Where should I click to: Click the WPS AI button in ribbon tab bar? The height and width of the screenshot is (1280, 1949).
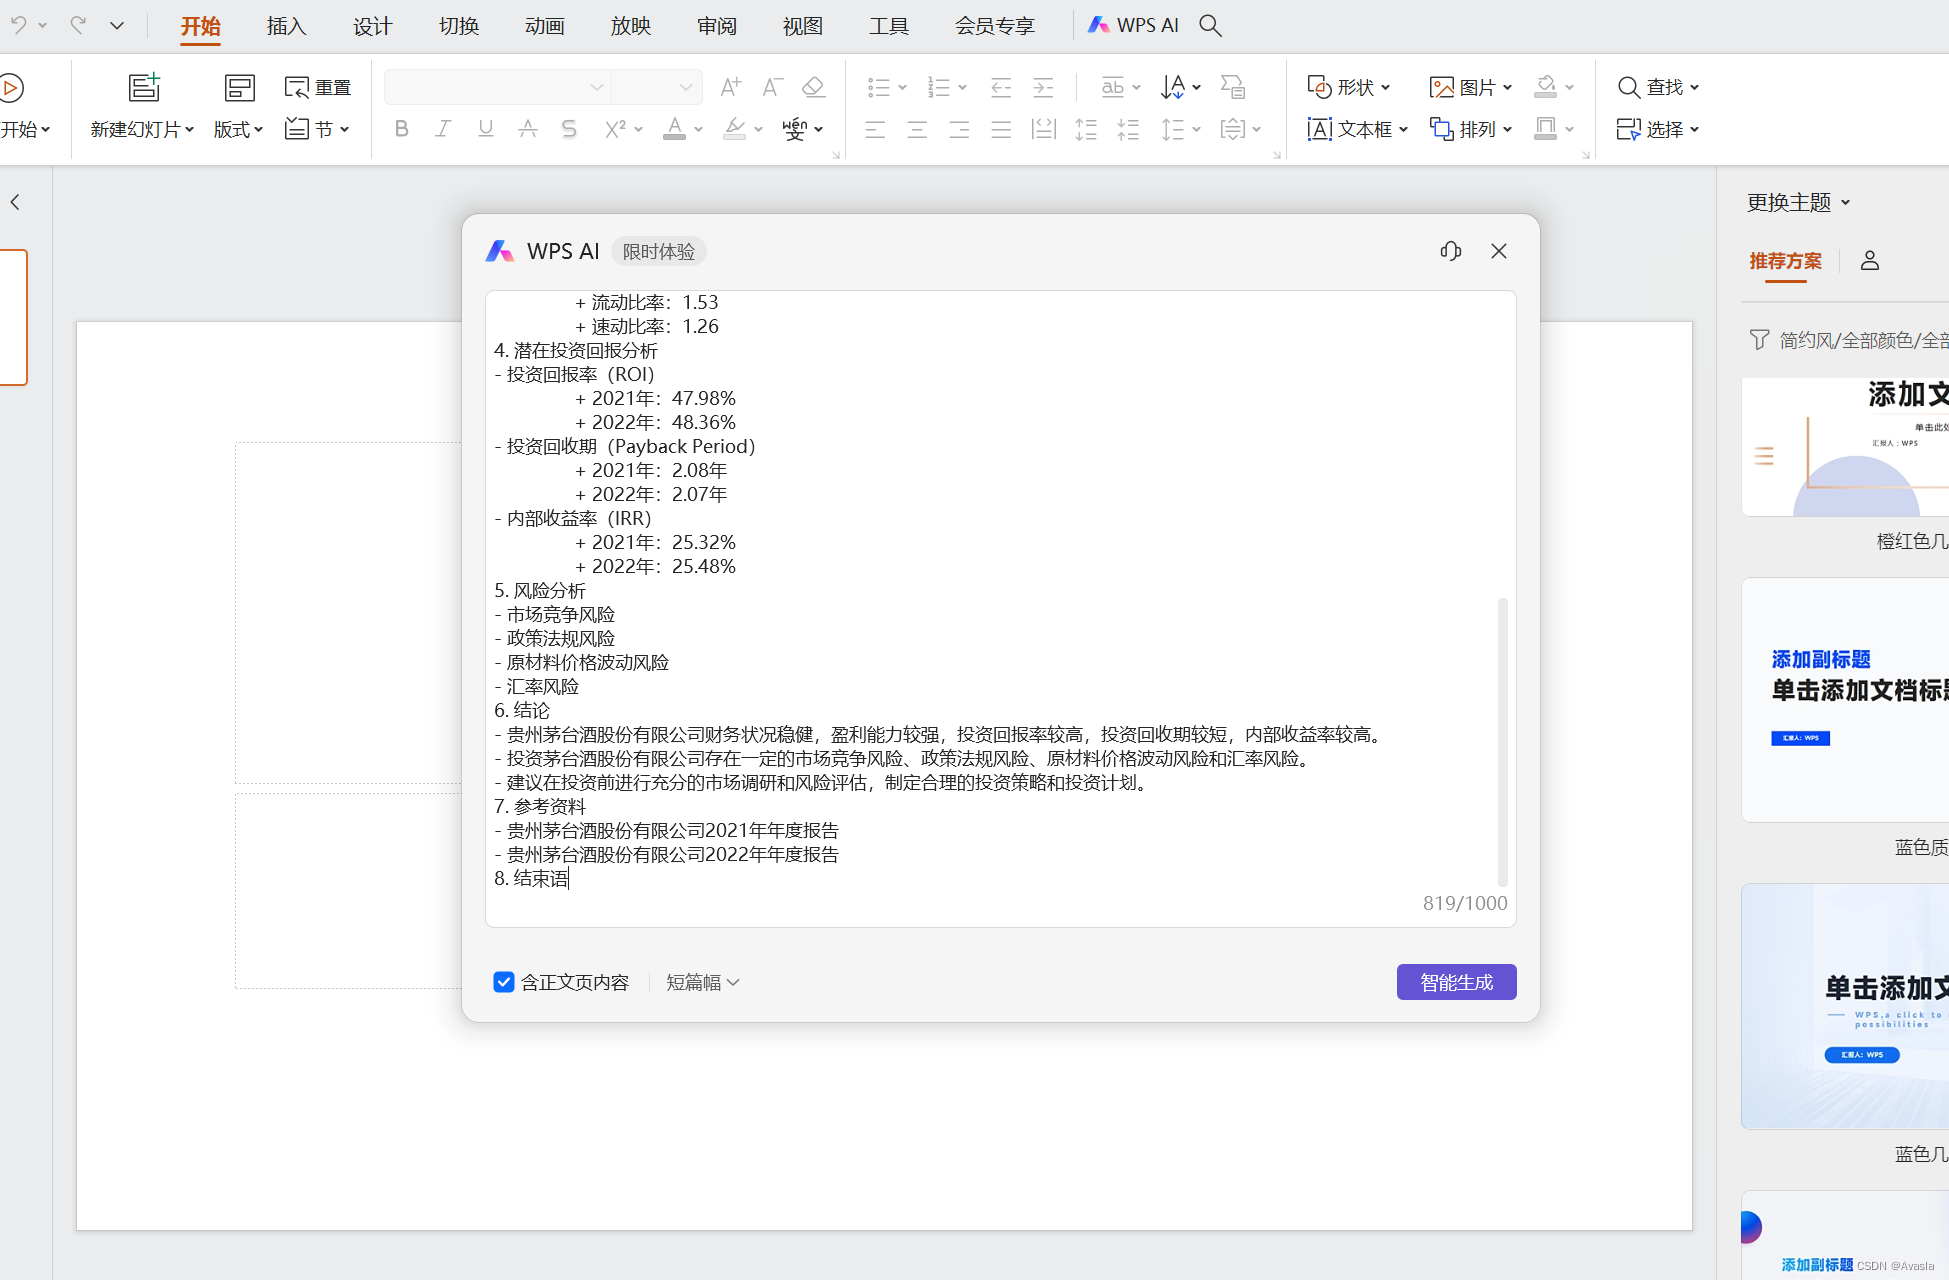[1134, 25]
